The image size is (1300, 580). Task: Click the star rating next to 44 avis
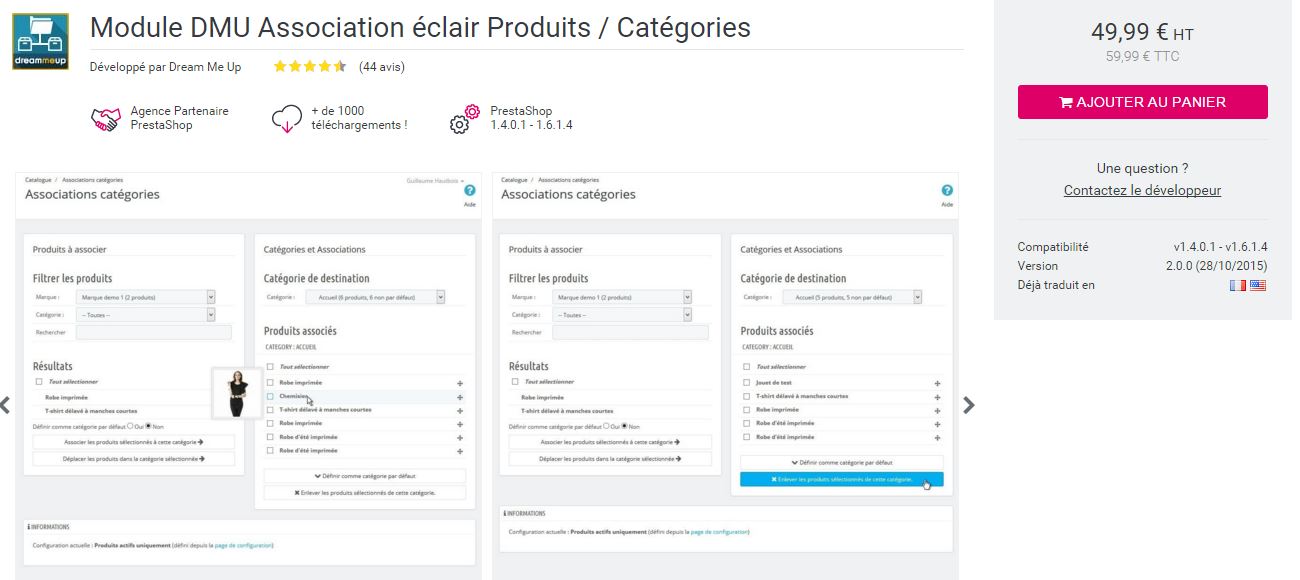pyautogui.click(x=310, y=67)
